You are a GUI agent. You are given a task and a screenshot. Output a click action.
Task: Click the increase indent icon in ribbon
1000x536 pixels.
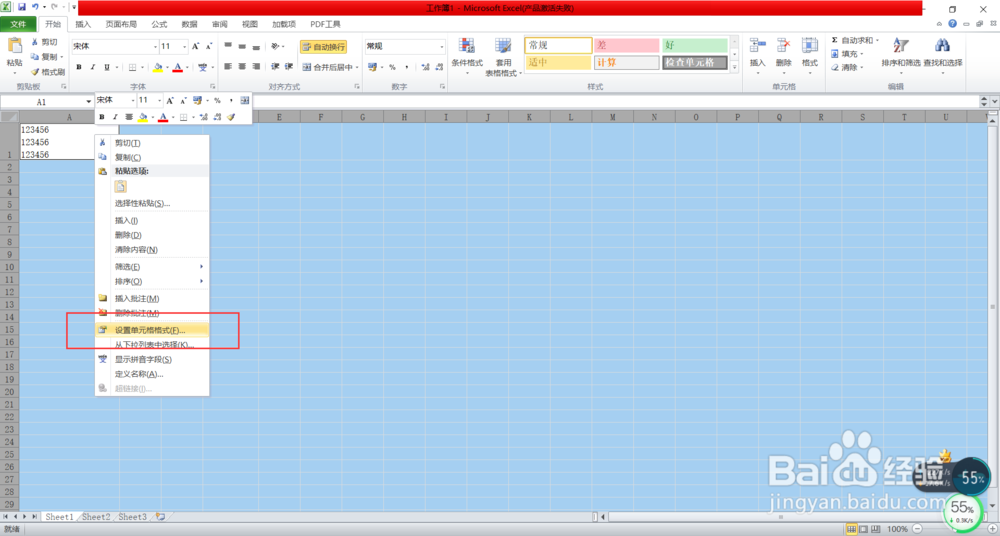coord(289,67)
